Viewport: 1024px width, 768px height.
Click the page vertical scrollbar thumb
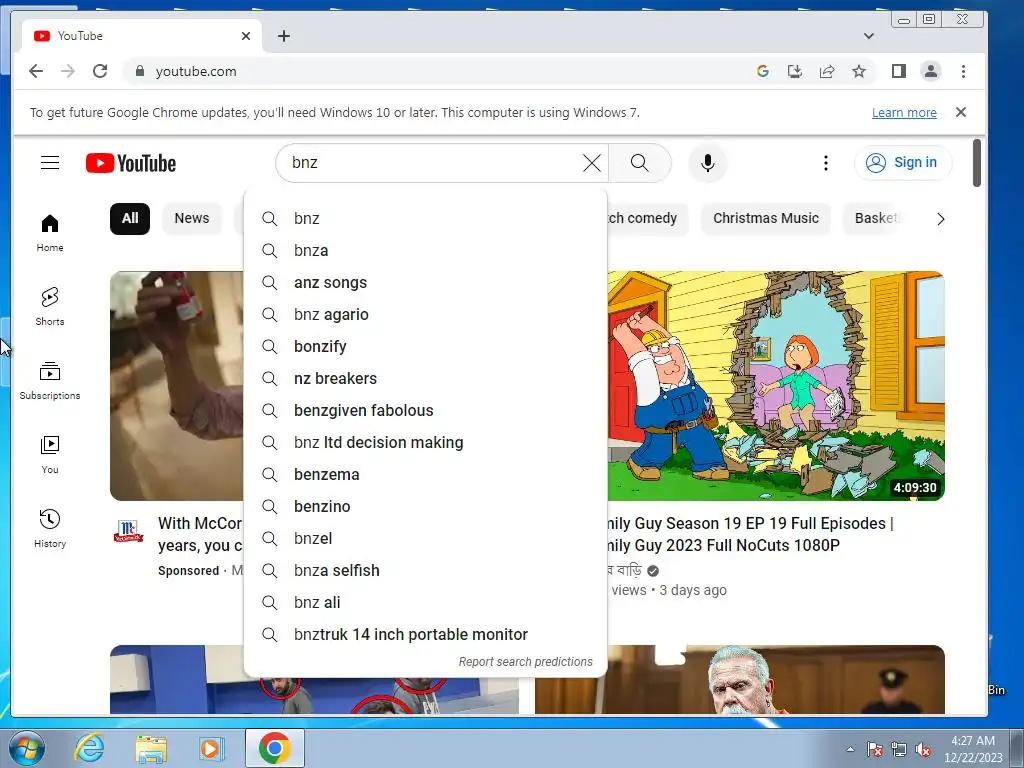pos(977,163)
